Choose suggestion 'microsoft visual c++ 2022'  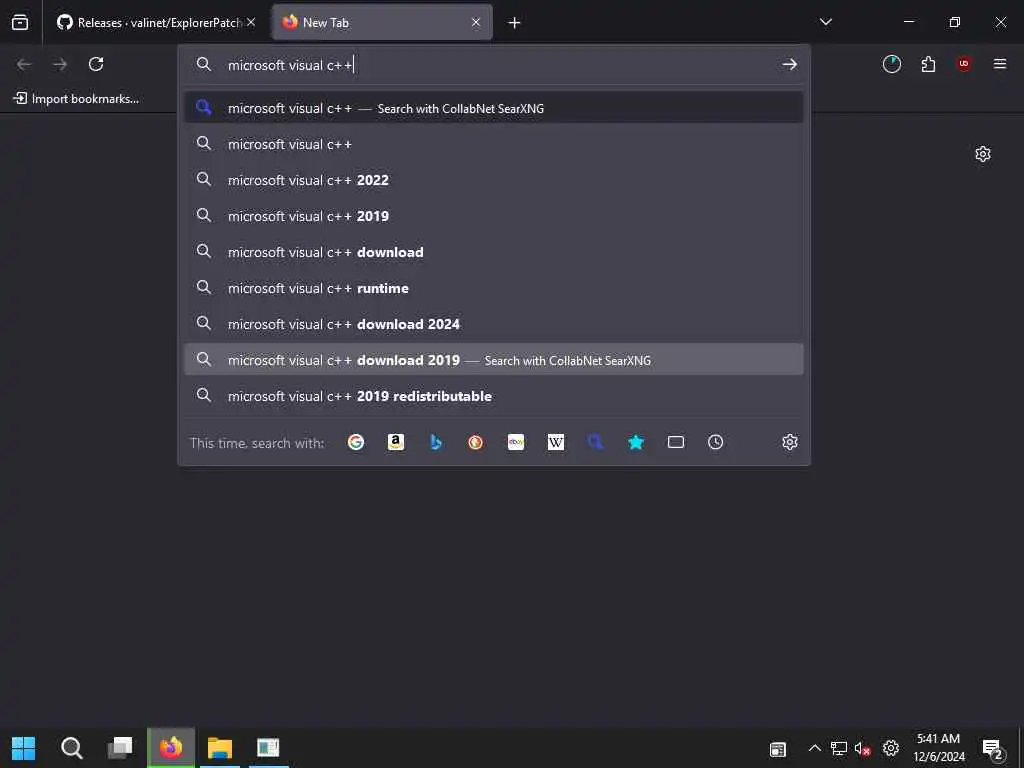pos(494,180)
